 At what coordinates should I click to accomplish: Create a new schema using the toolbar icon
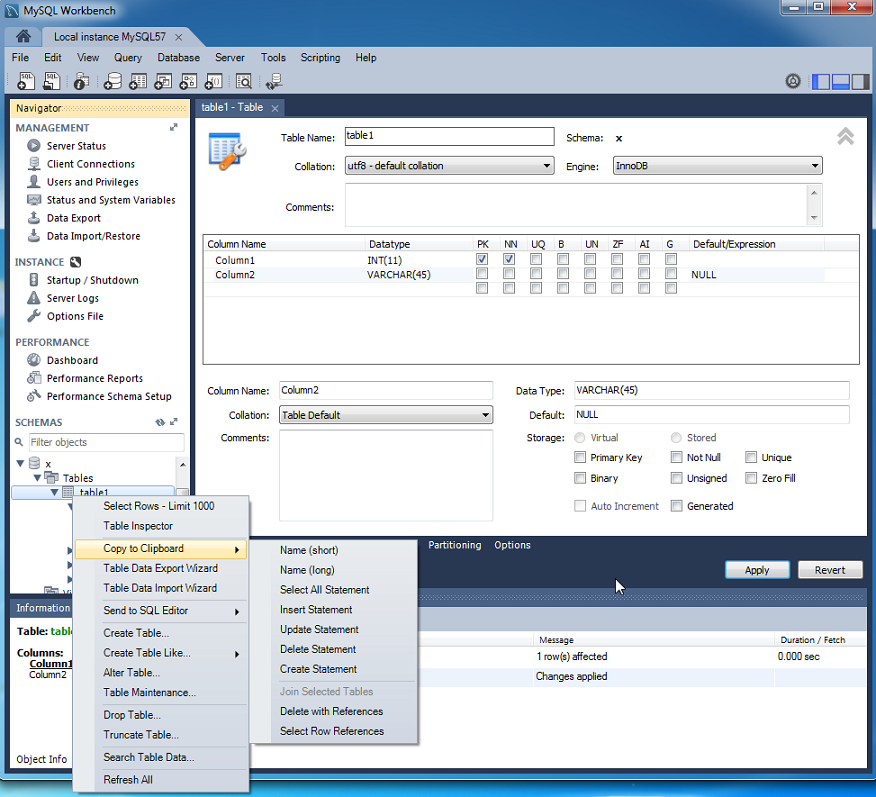click(x=112, y=81)
